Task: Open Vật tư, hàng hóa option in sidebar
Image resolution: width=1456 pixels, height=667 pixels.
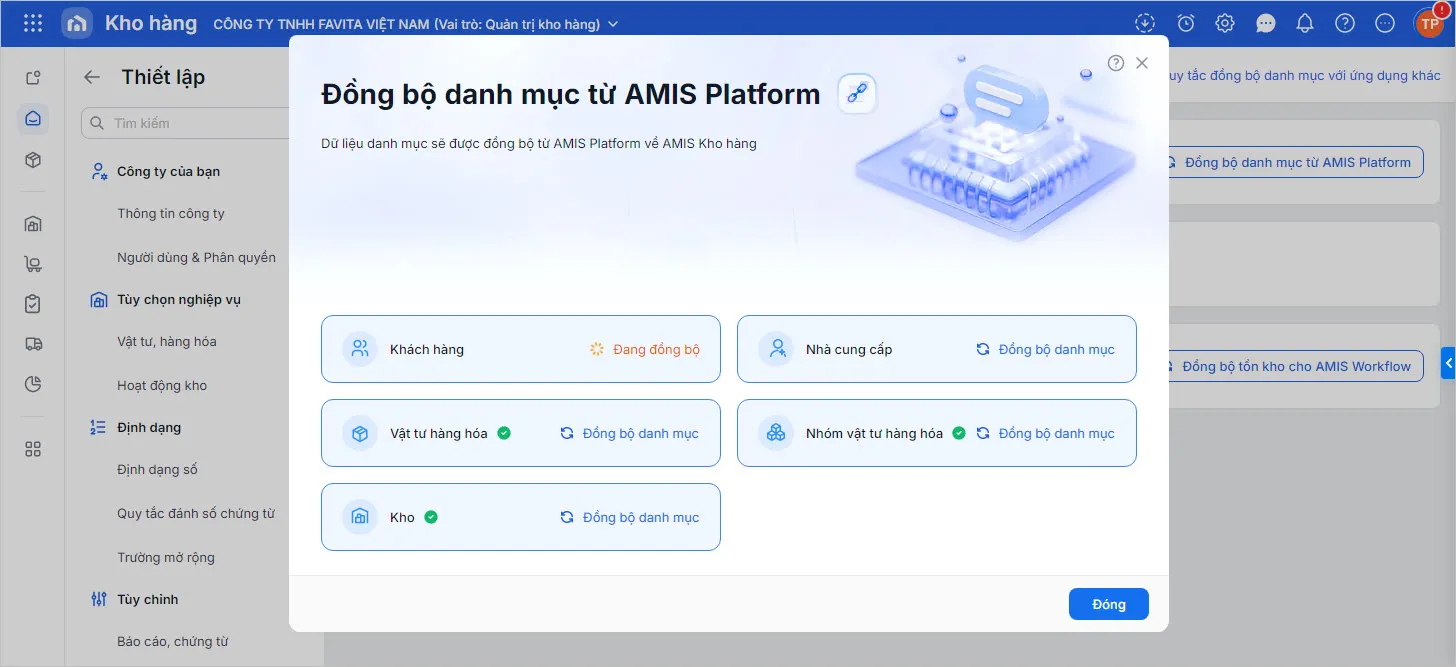Action: point(167,341)
